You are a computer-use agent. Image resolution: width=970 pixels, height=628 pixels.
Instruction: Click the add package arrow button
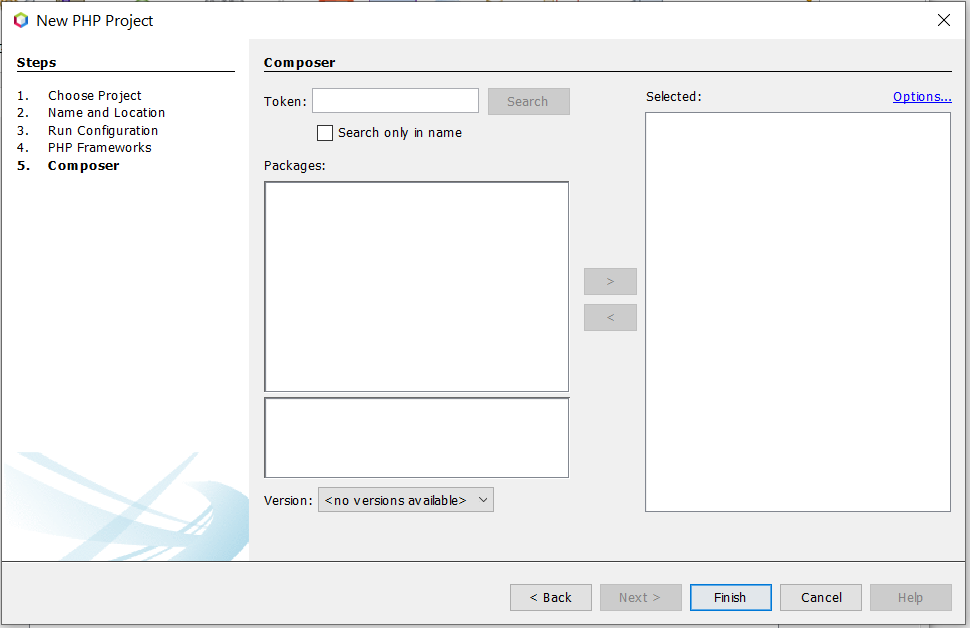(610, 282)
